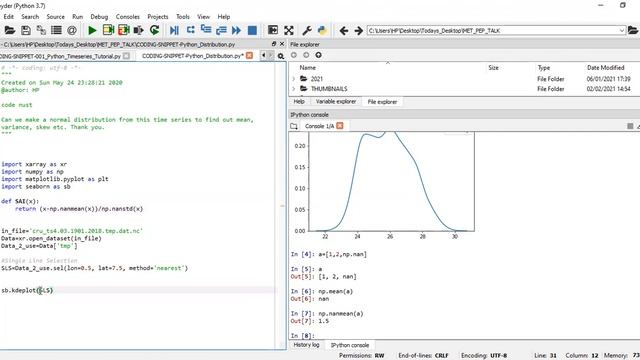Viewport: 640px width, 360px height.
Task: Go back to previous cursor position
Action: (344, 31)
